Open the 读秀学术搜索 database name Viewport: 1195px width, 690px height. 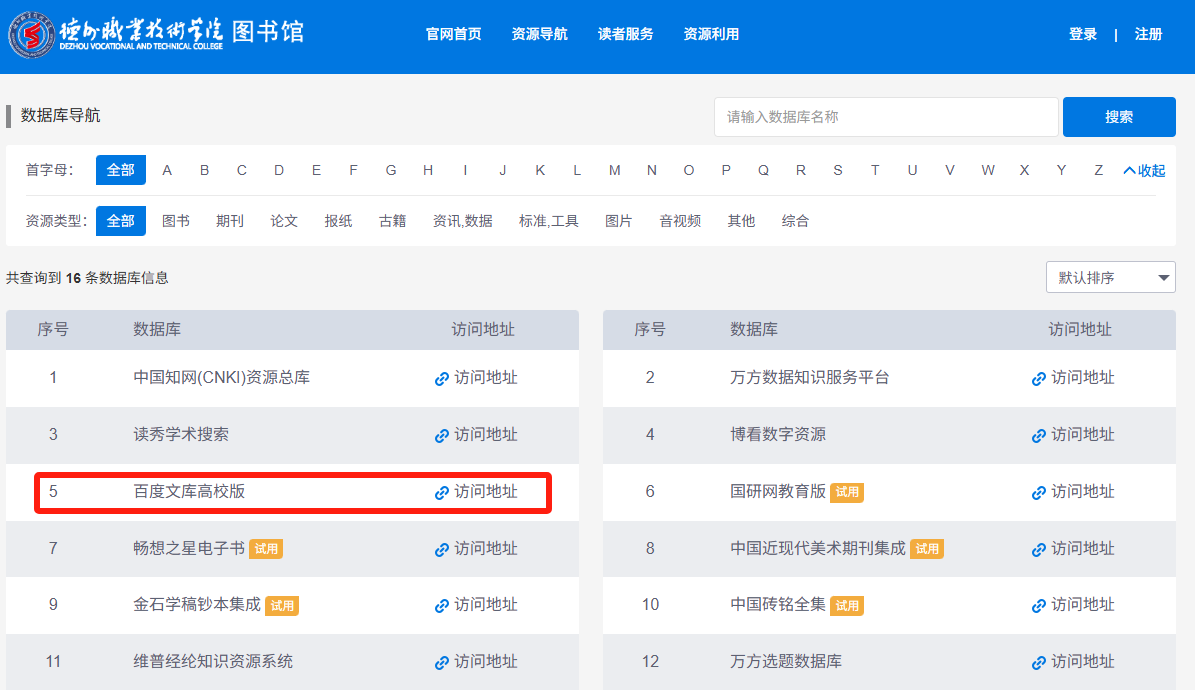tap(181, 435)
